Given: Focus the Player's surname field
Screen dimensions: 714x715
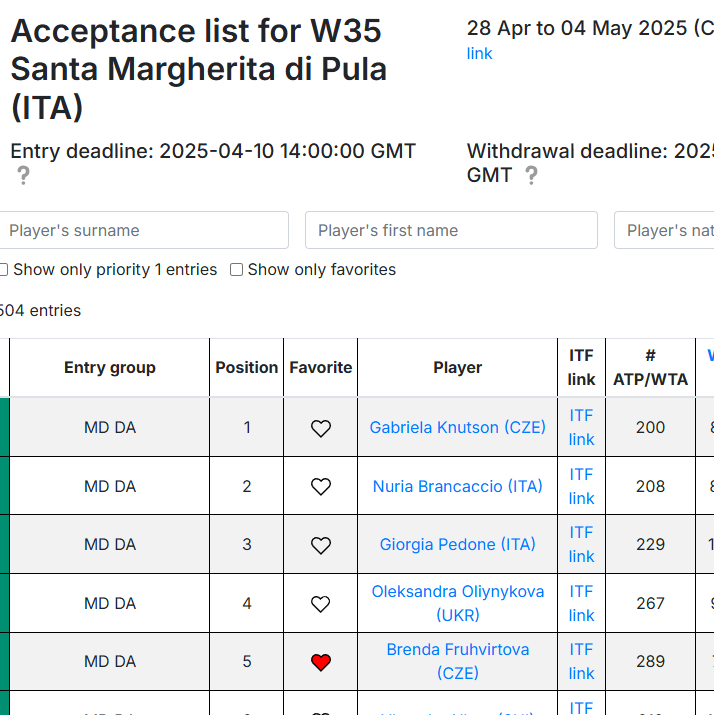Looking at the screenshot, I should pos(144,230).
